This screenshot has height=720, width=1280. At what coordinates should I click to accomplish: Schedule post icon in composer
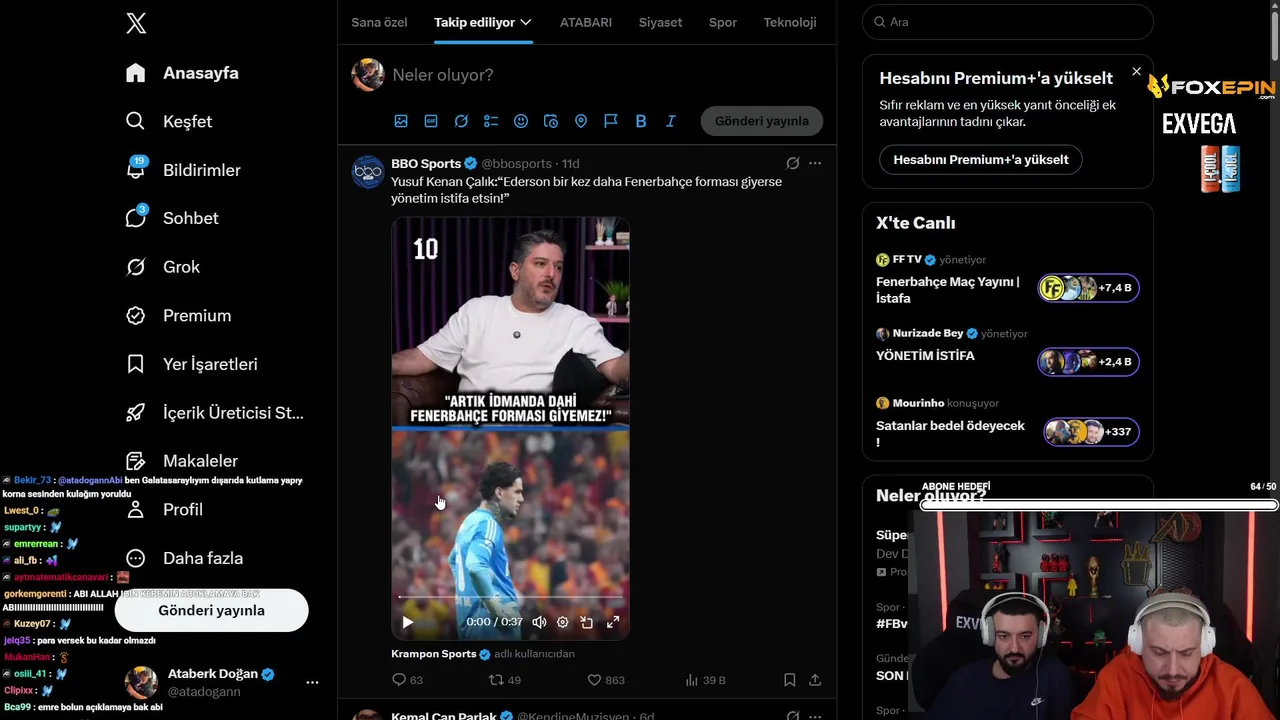click(551, 121)
